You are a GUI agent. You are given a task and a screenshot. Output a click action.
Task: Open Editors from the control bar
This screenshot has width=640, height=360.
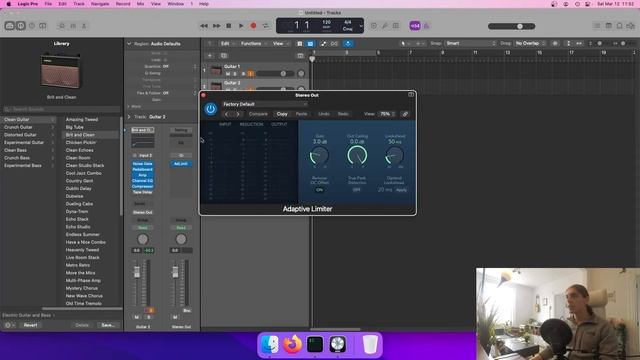(84, 26)
